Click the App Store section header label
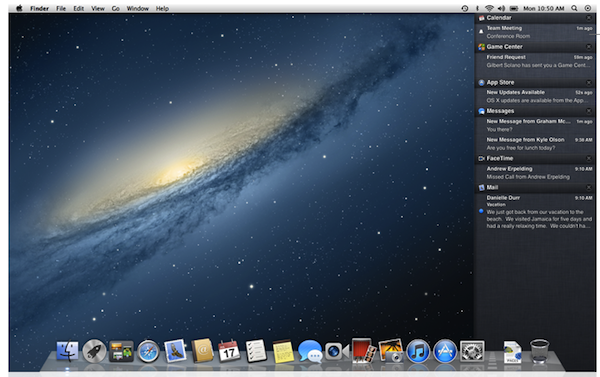600x377 pixels. tap(500, 82)
